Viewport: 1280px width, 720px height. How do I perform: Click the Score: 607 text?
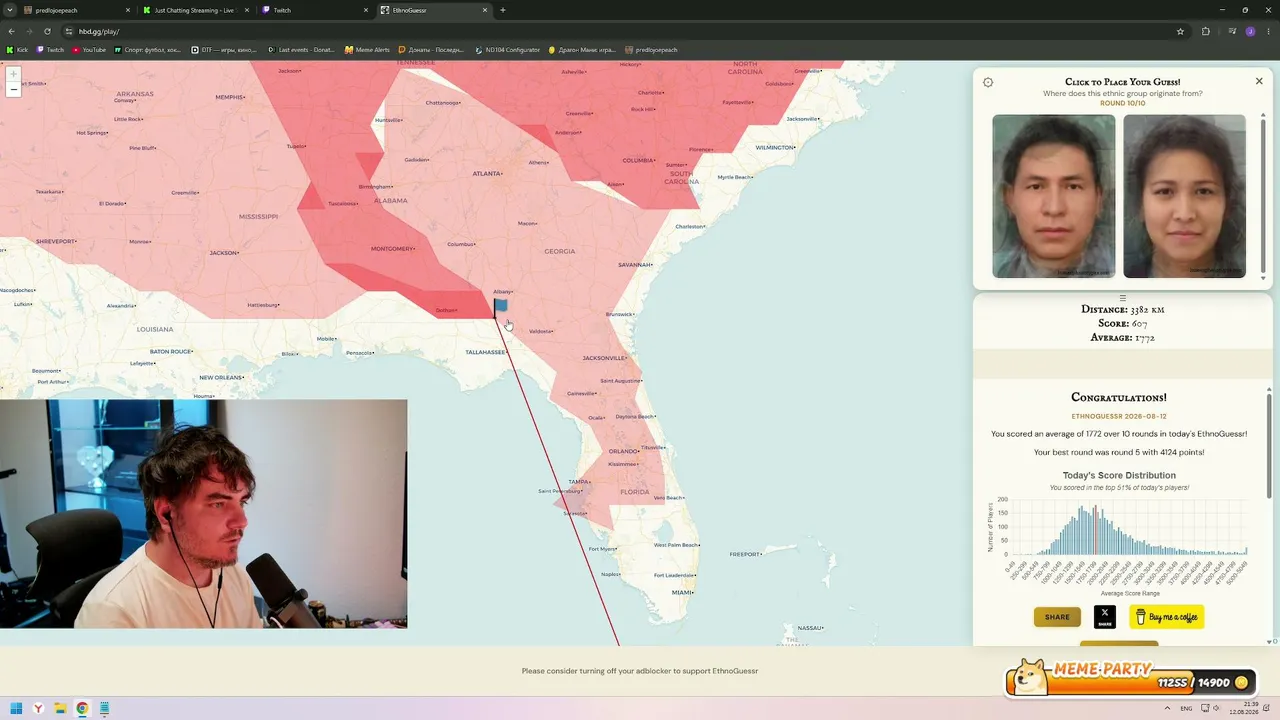point(1122,323)
